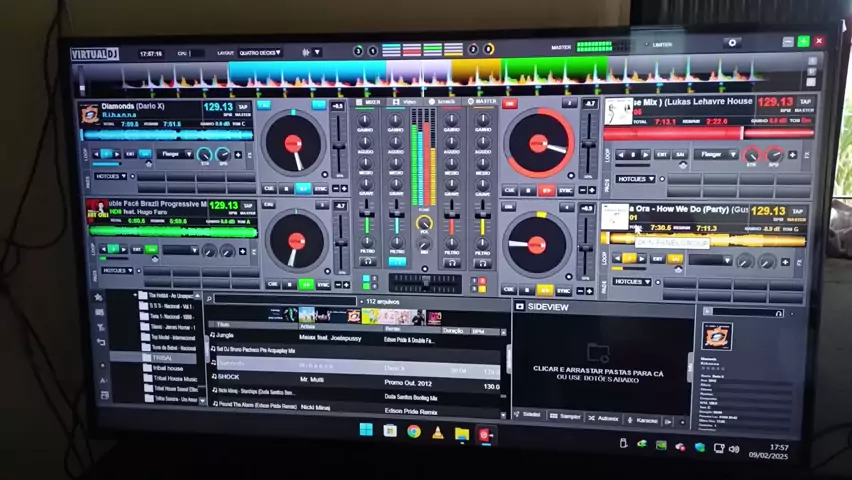The image size is (852, 480).
Task: Click deck 1 Rihanna album art
Action: click(x=90, y=114)
